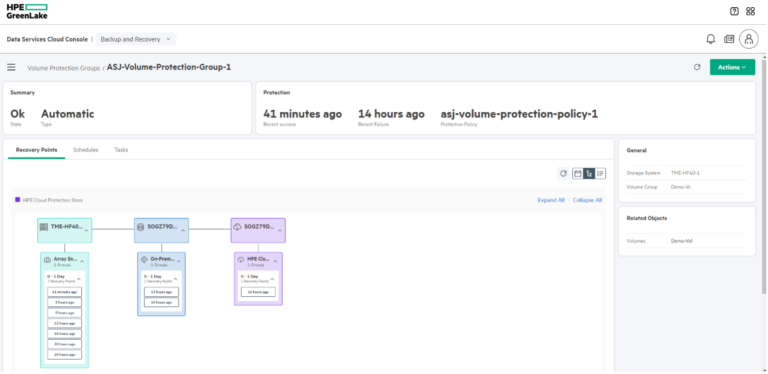
Task: Select the HPE Cloud 16 hours ago recovery point
Action: [x=258, y=292]
